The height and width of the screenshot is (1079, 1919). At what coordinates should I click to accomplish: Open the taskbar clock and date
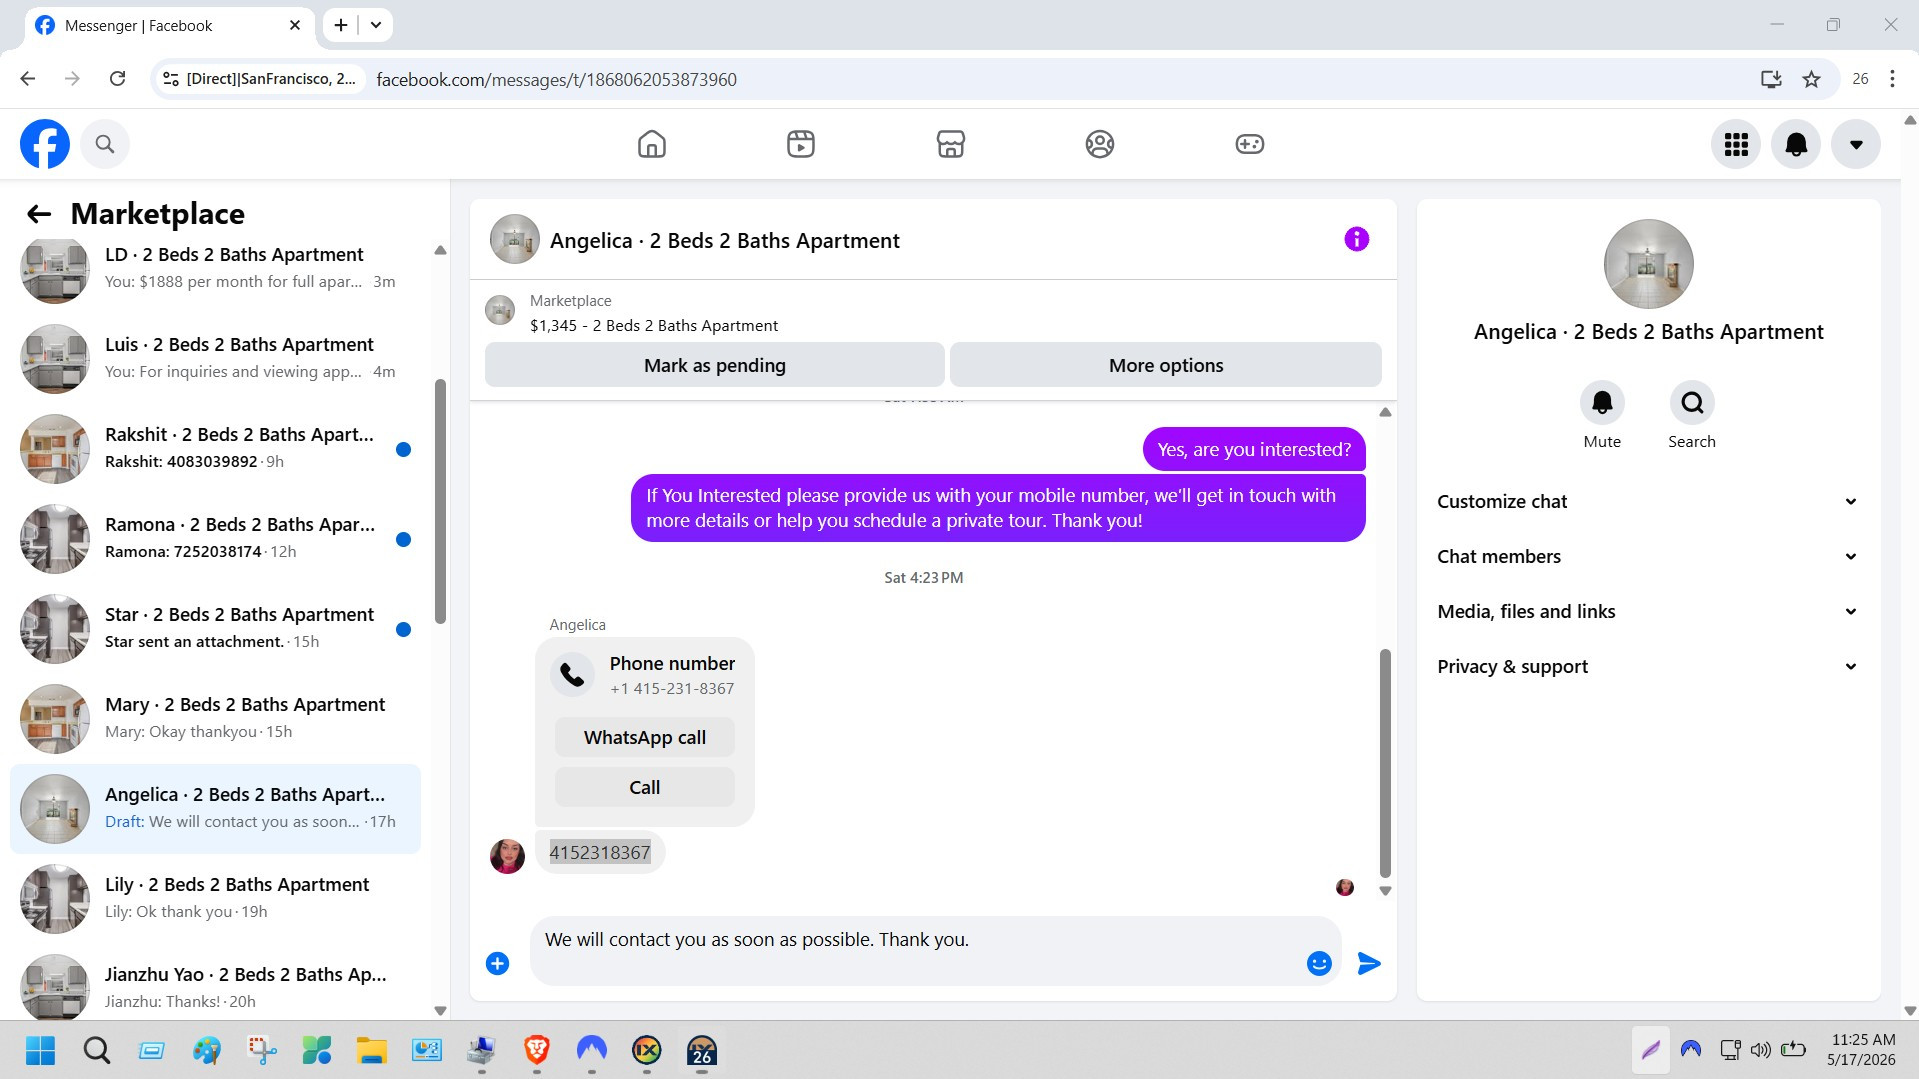point(1862,1050)
